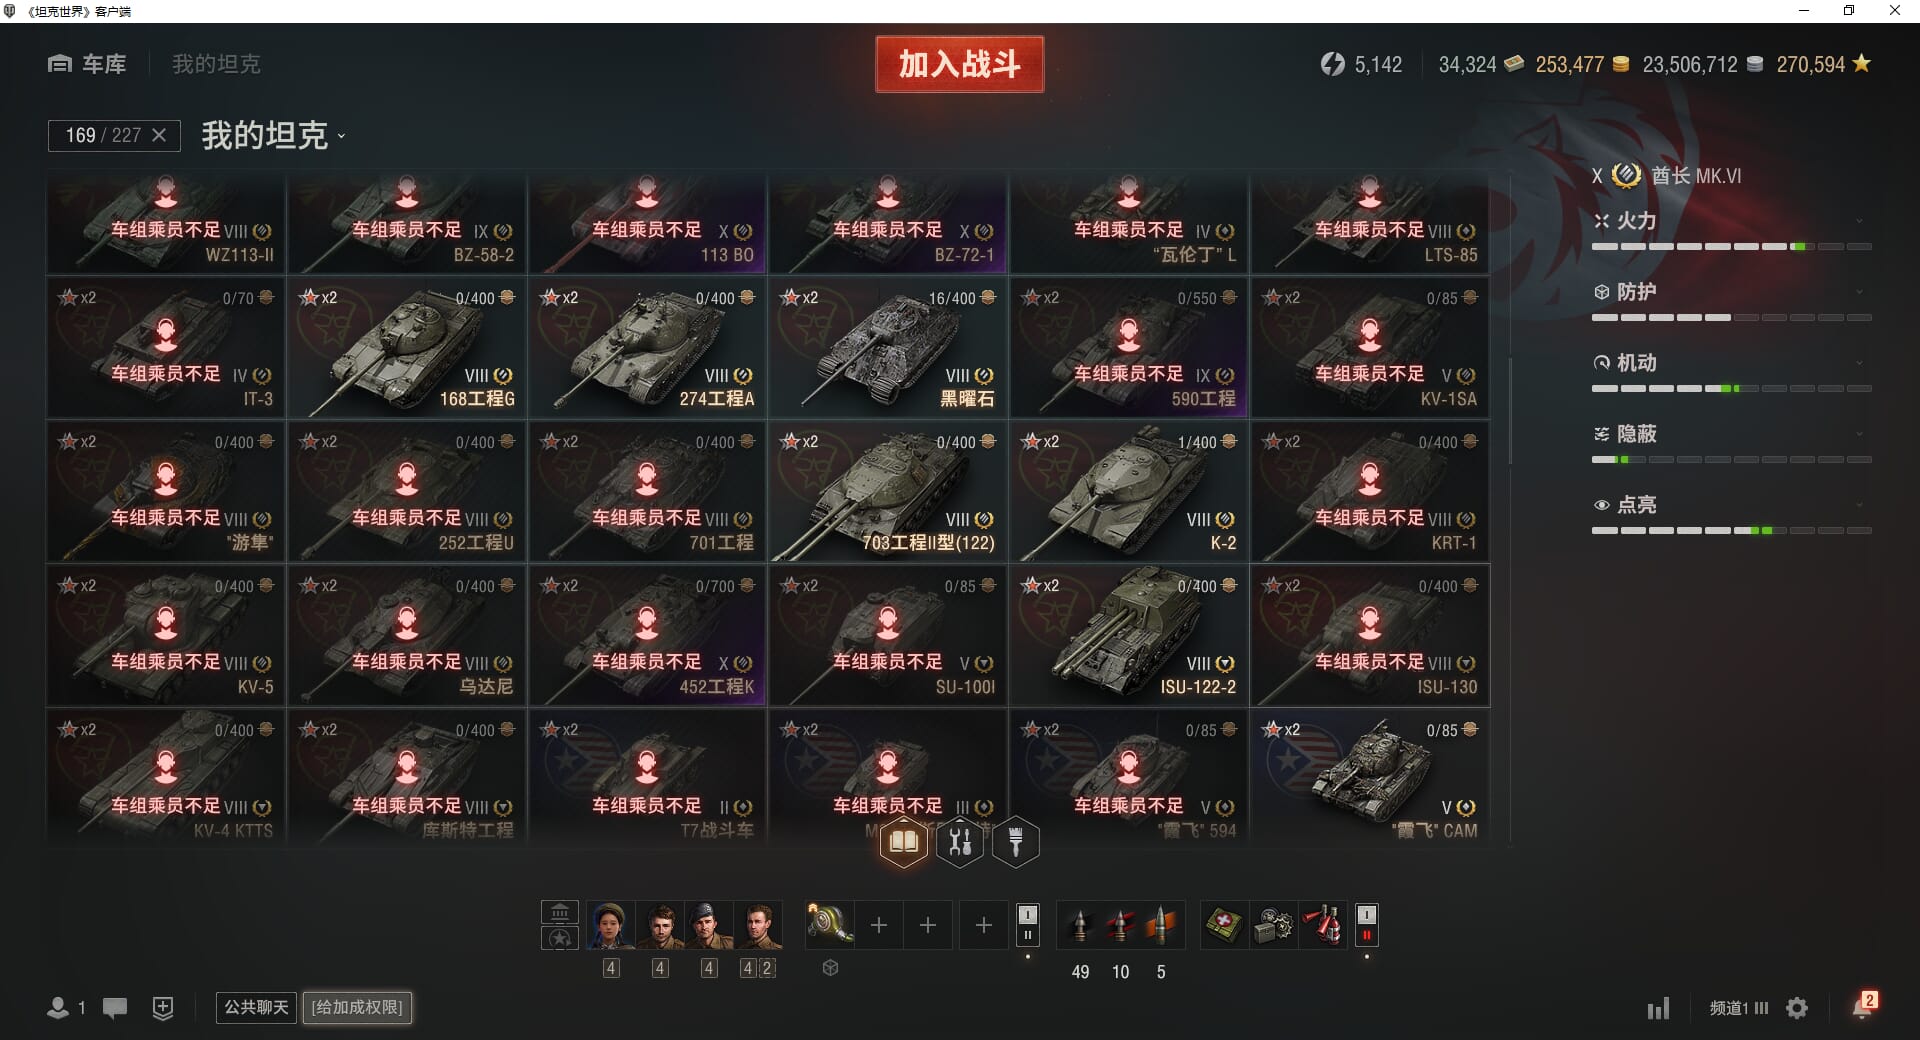Open the wrench maintenance hexagon icon
Viewport: 1920px width, 1040px height.
point(960,842)
